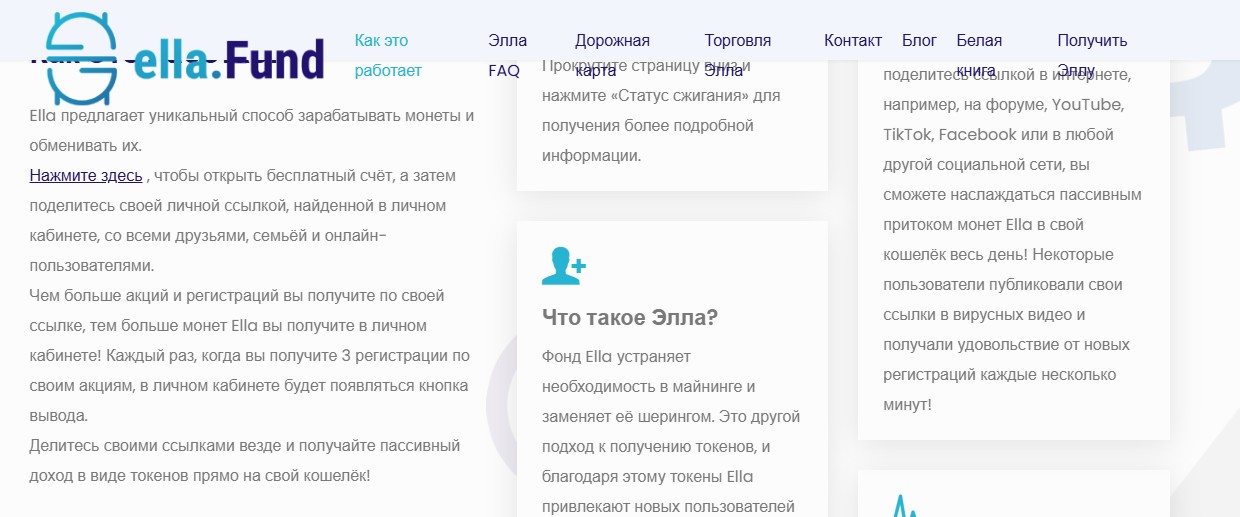Screen dimensions: 1240x517
Task: Open the Как это работает menu item
Action: [388, 56]
